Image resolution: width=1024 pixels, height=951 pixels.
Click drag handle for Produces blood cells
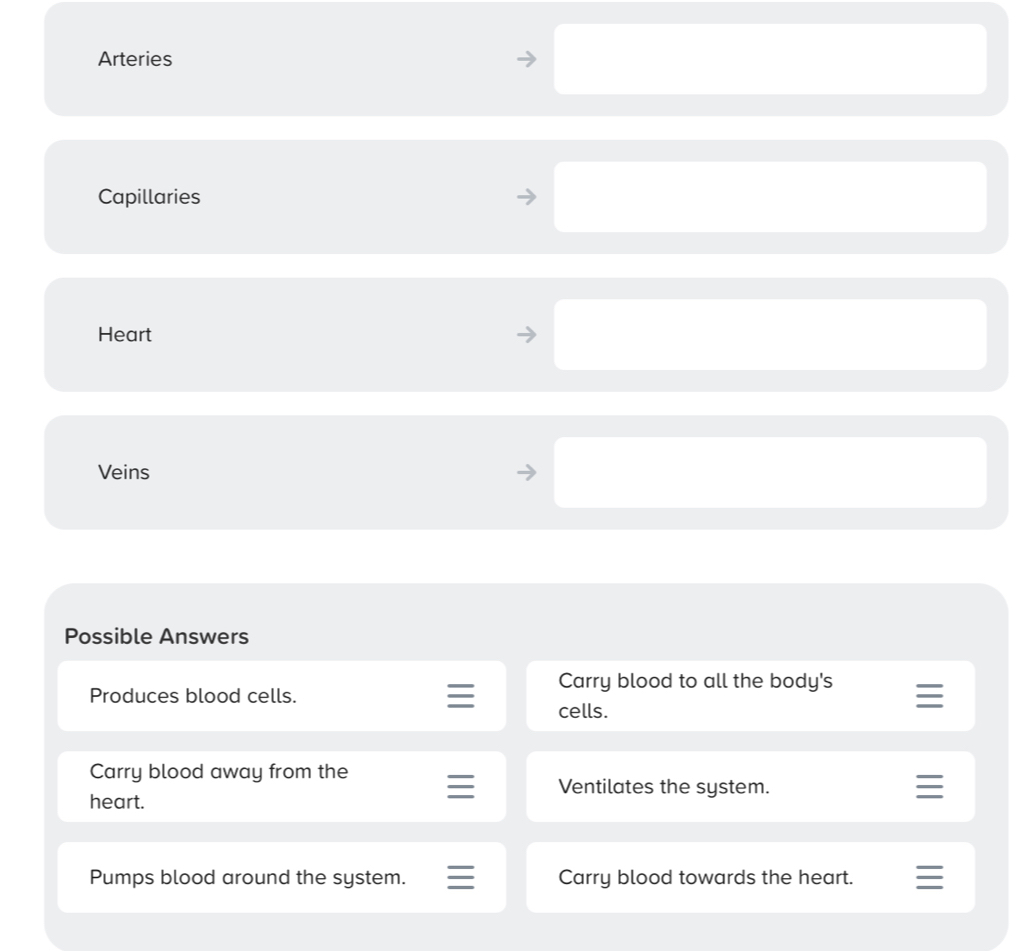pos(460,696)
